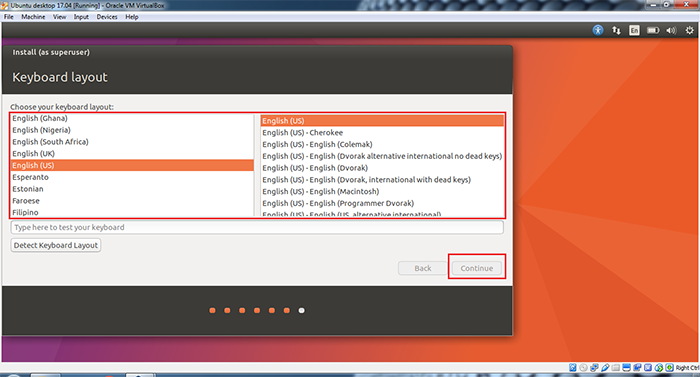This screenshot has width=700, height=377.
Task: Open the Input menu
Action: tap(81, 17)
